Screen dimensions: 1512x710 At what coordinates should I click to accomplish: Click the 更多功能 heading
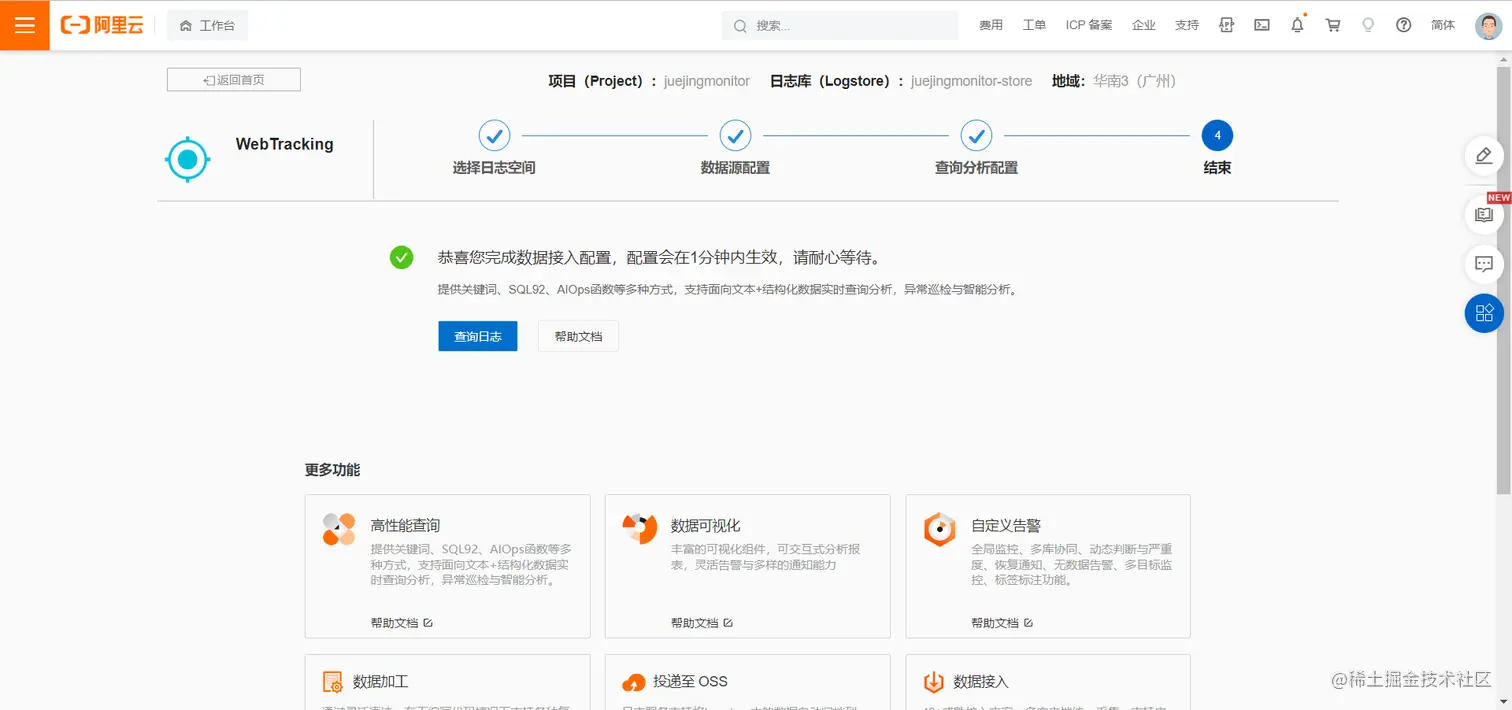pos(332,470)
